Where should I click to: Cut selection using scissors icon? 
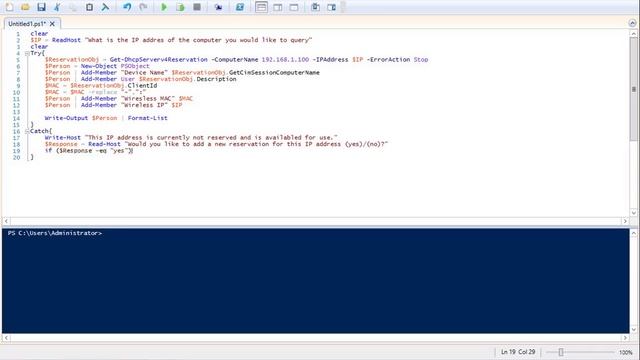57,7
